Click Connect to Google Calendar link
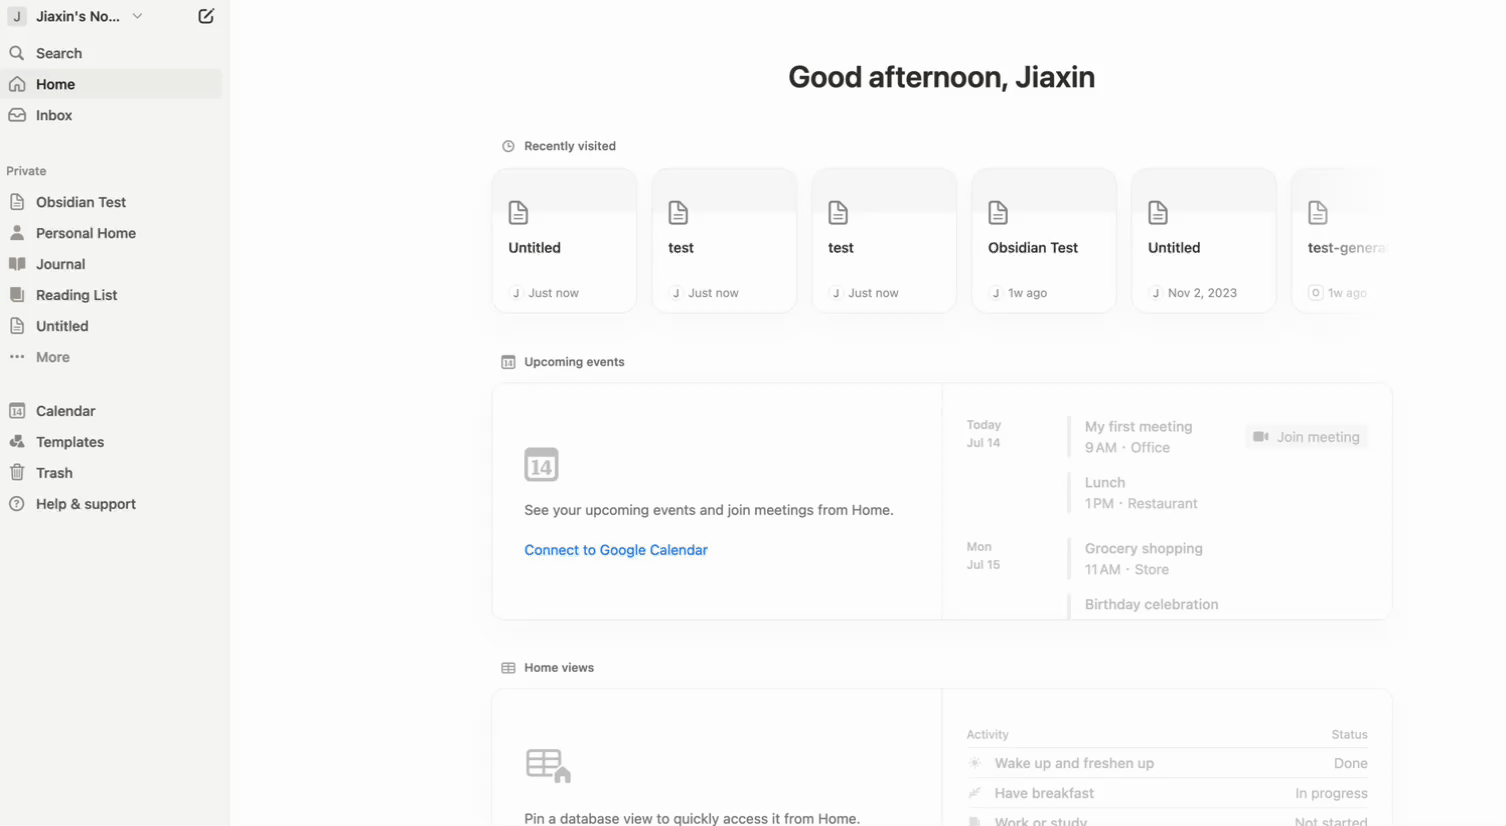The image size is (1506, 826). point(615,550)
